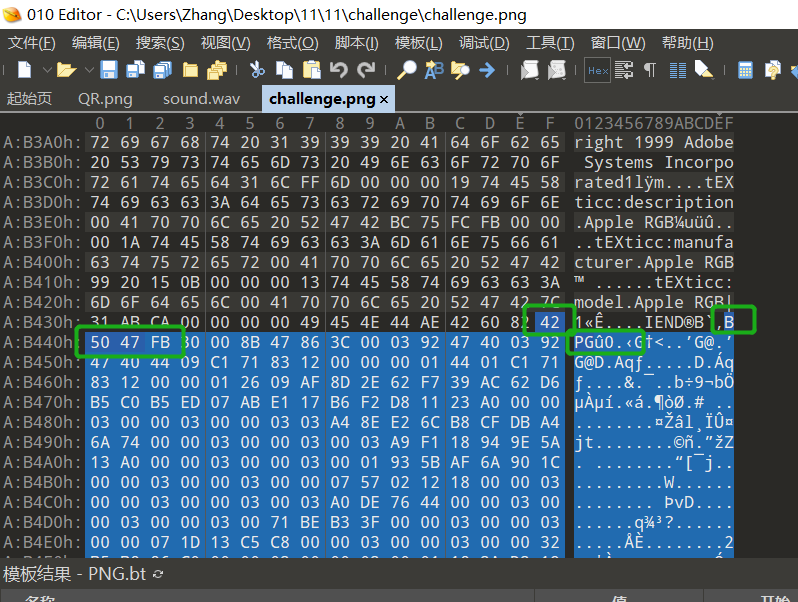
Task: Open the 帮助(H) menu
Action: pyautogui.click(x=688, y=43)
